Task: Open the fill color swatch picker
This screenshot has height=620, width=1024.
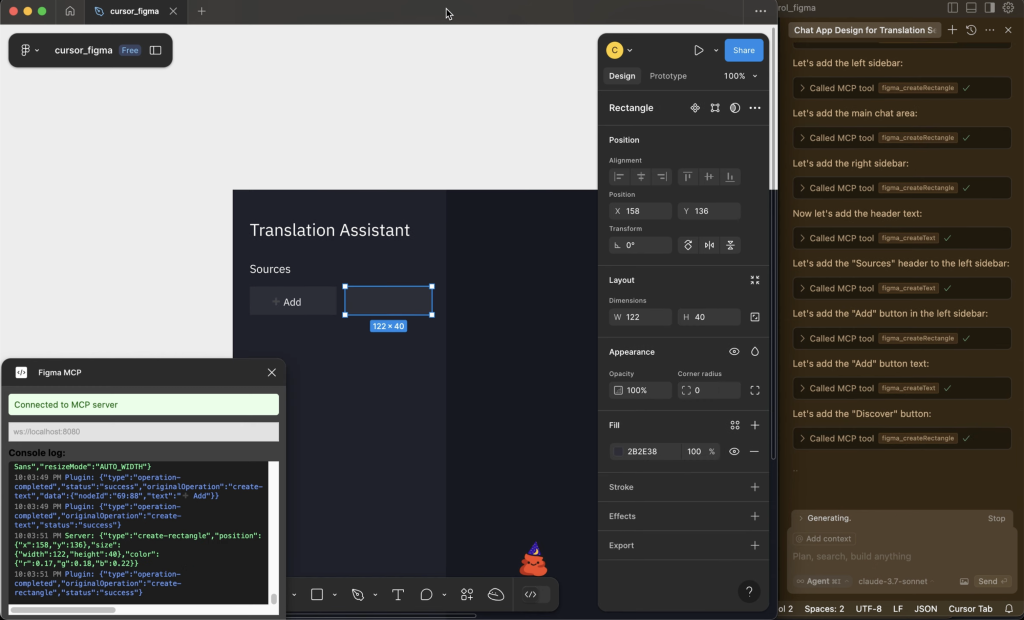Action: [618, 452]
